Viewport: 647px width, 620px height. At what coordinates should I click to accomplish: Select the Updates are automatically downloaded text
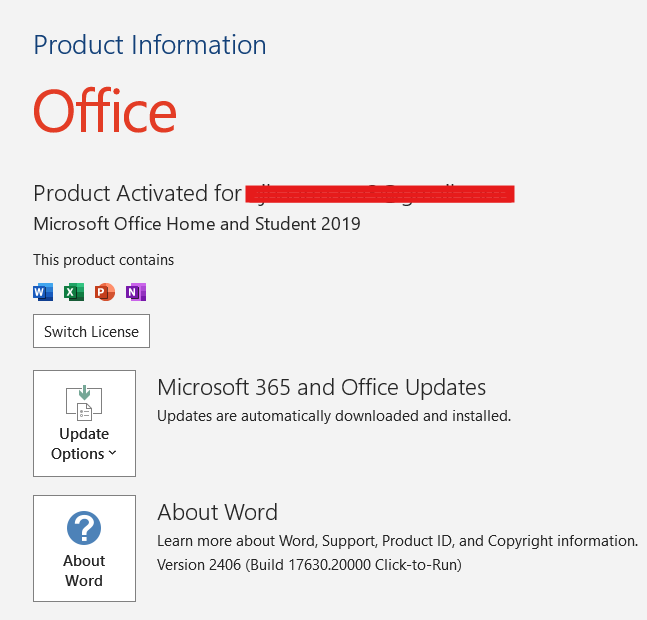(x=334, y=416)
